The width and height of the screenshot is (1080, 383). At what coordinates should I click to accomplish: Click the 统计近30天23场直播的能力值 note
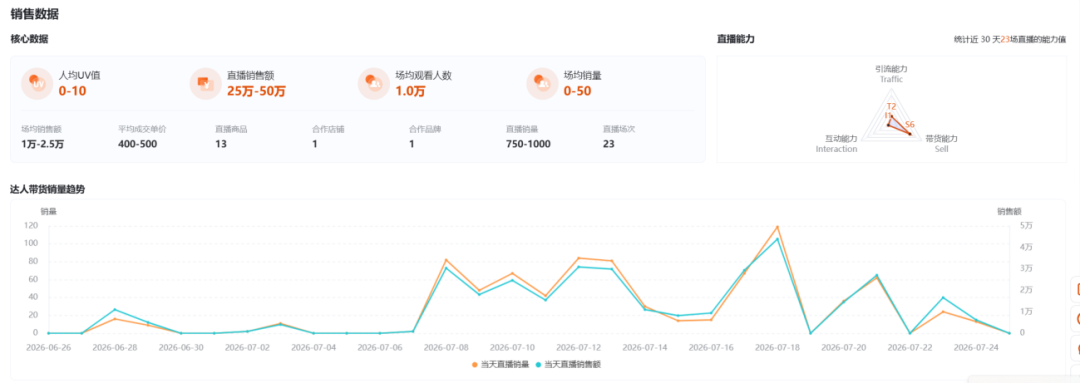point(1010,40)
